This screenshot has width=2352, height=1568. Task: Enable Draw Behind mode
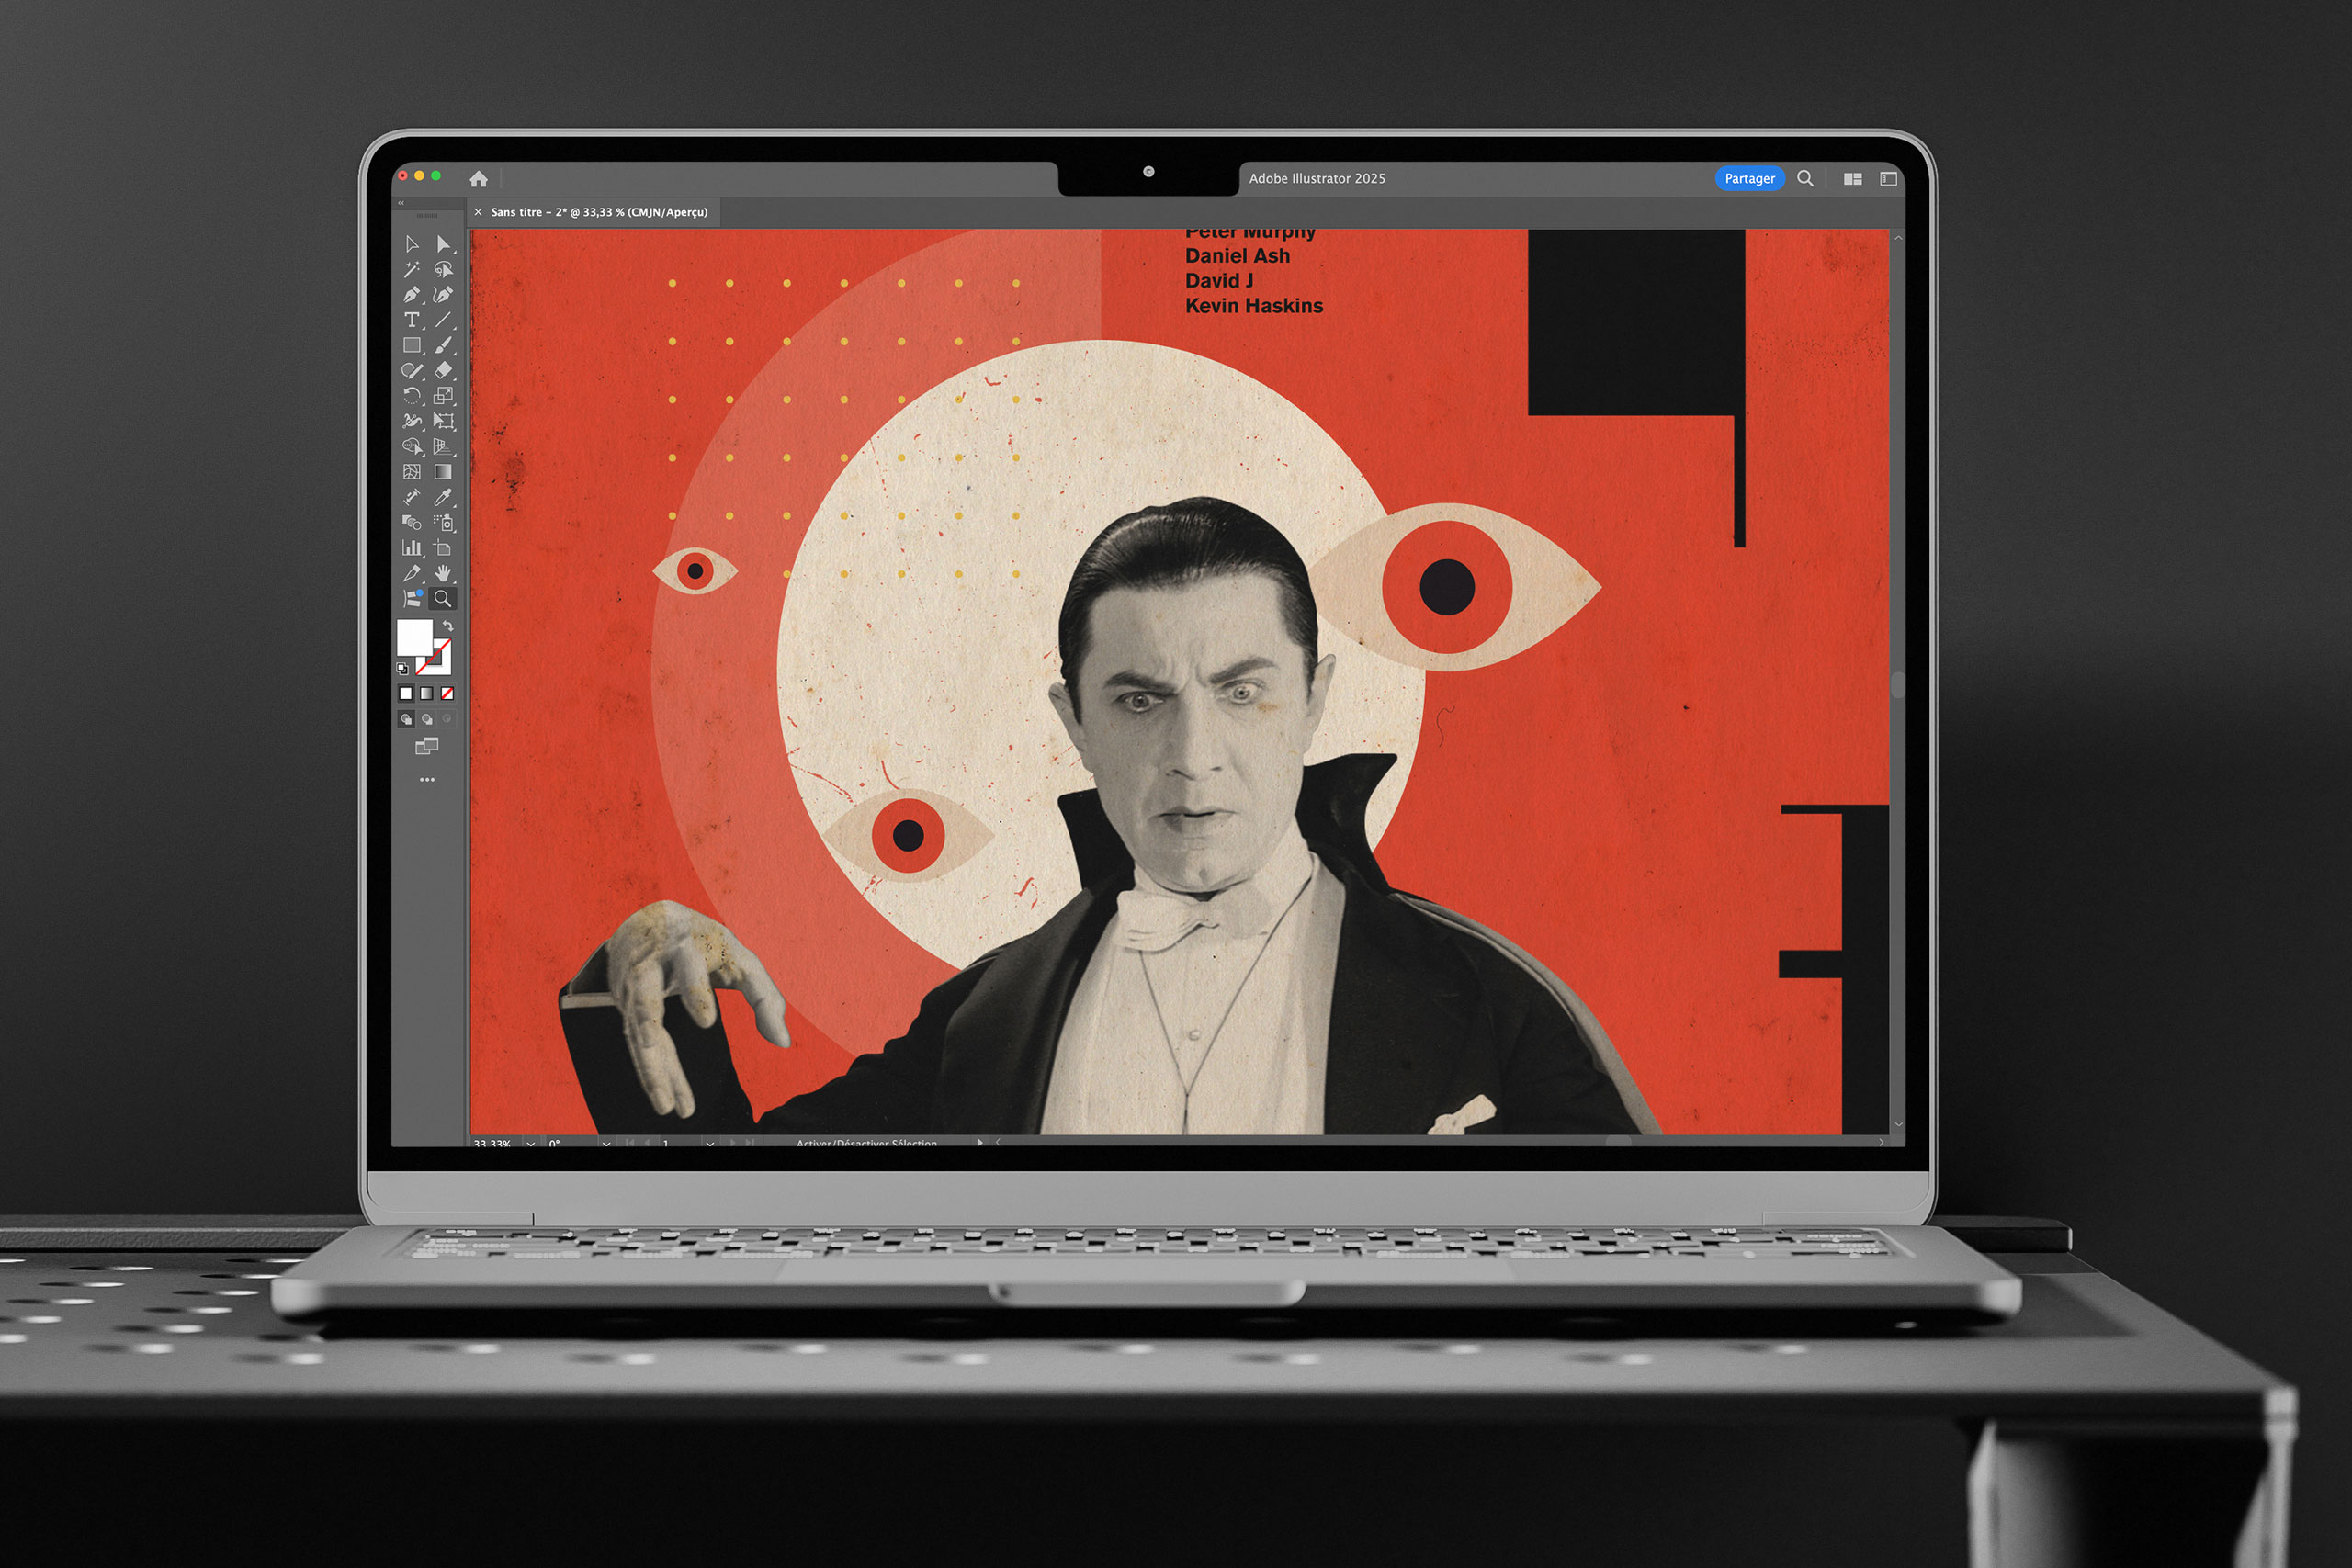point(427,719)
